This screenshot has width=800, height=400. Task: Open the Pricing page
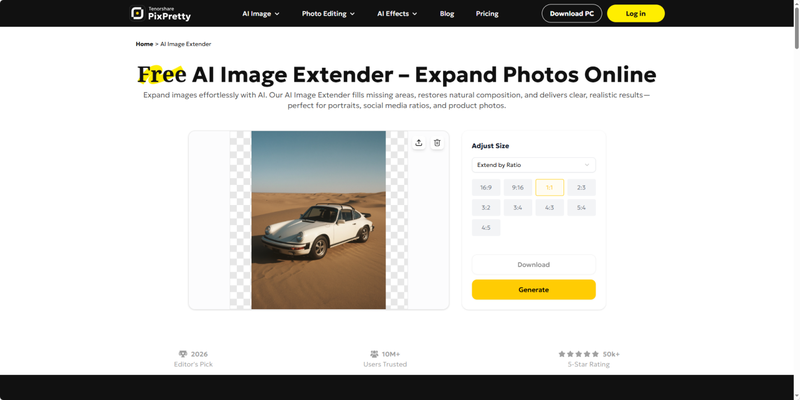[x=487, y=14]
